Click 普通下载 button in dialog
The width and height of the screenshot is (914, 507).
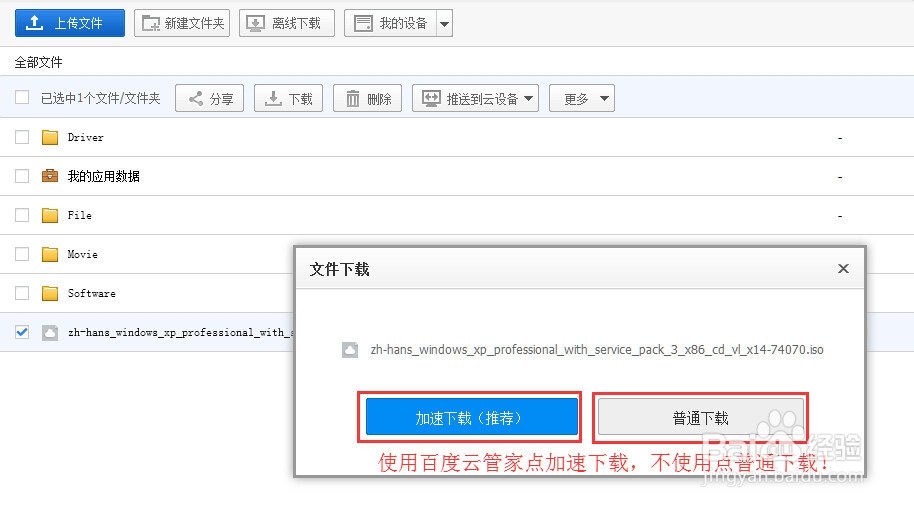pos(701,417)
